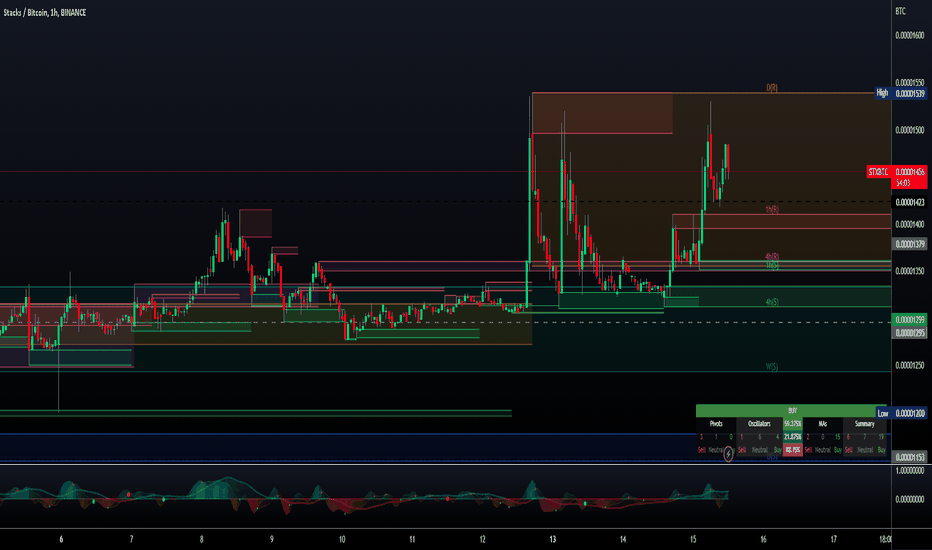
Task: Click the Summary Sell label
Action: [x=848, y=450]
